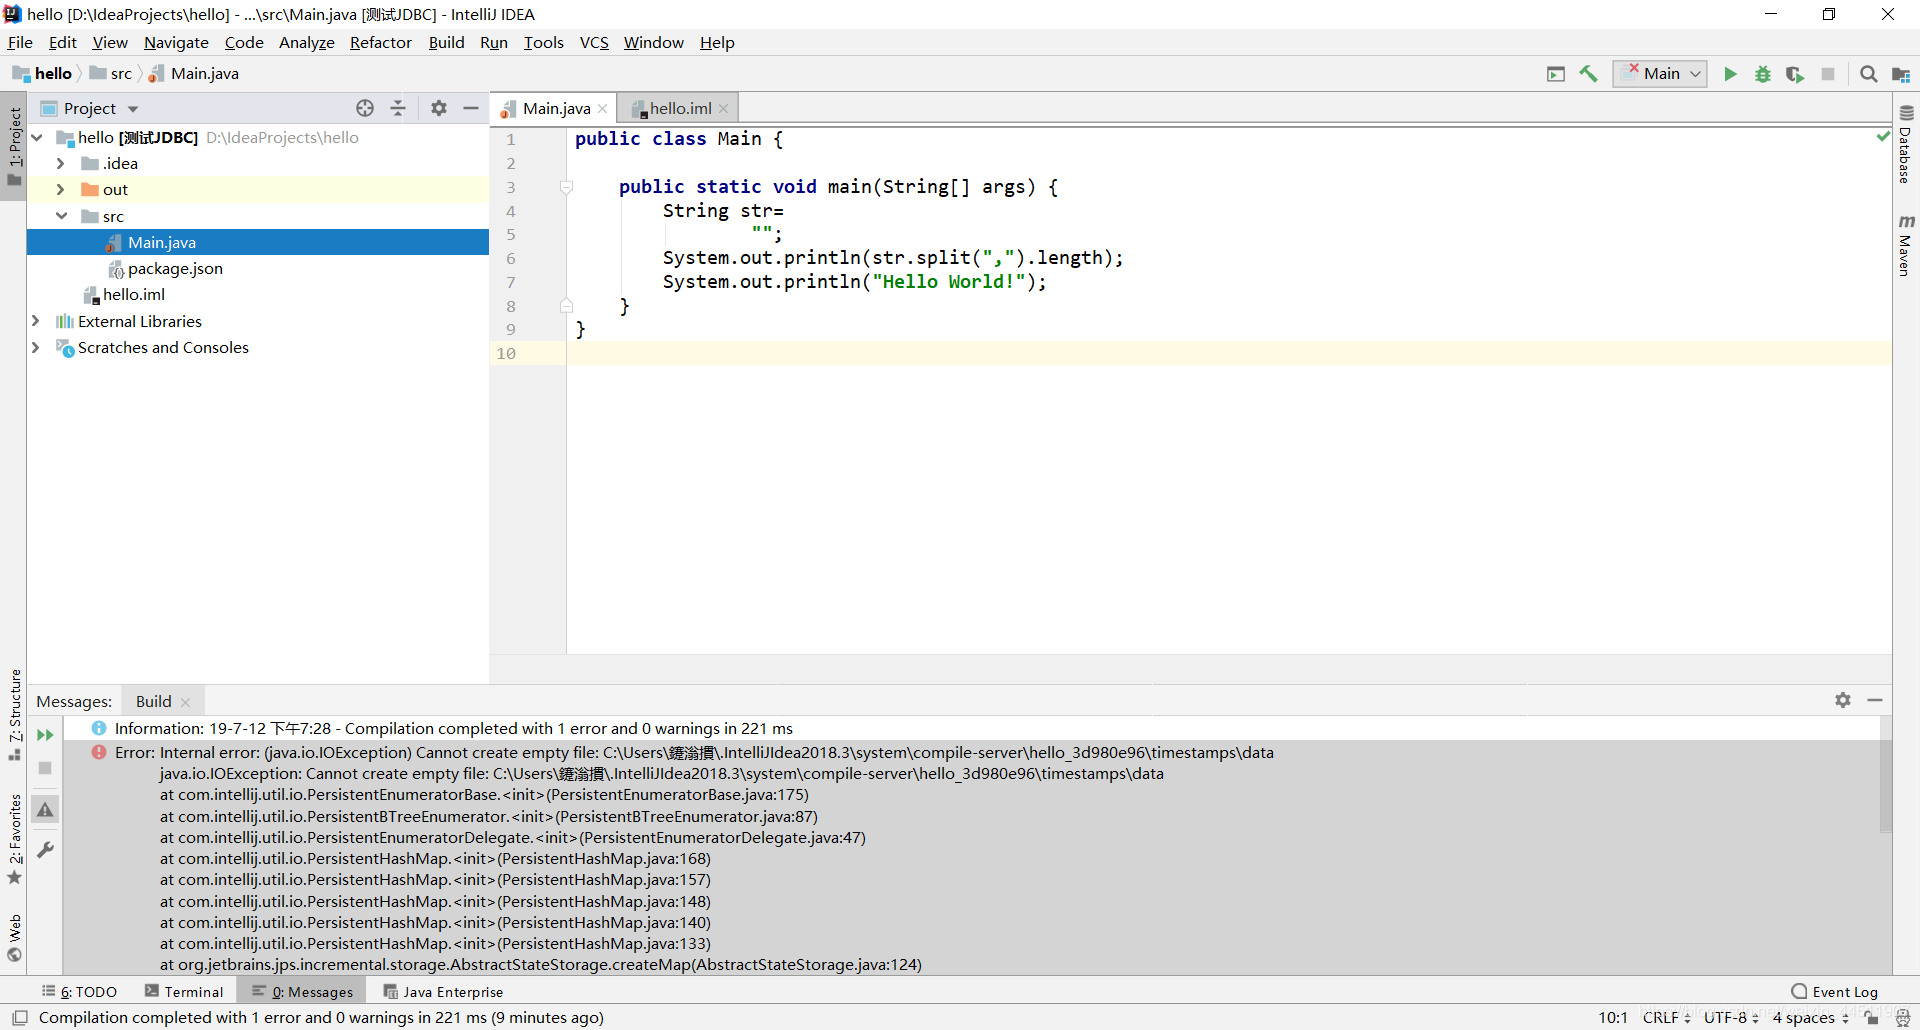Image resolution: width=1920 pixels, height=1030 pixels.
Task: Toggle tool window quick-access button in status bar
Action: coord(20,1017)
